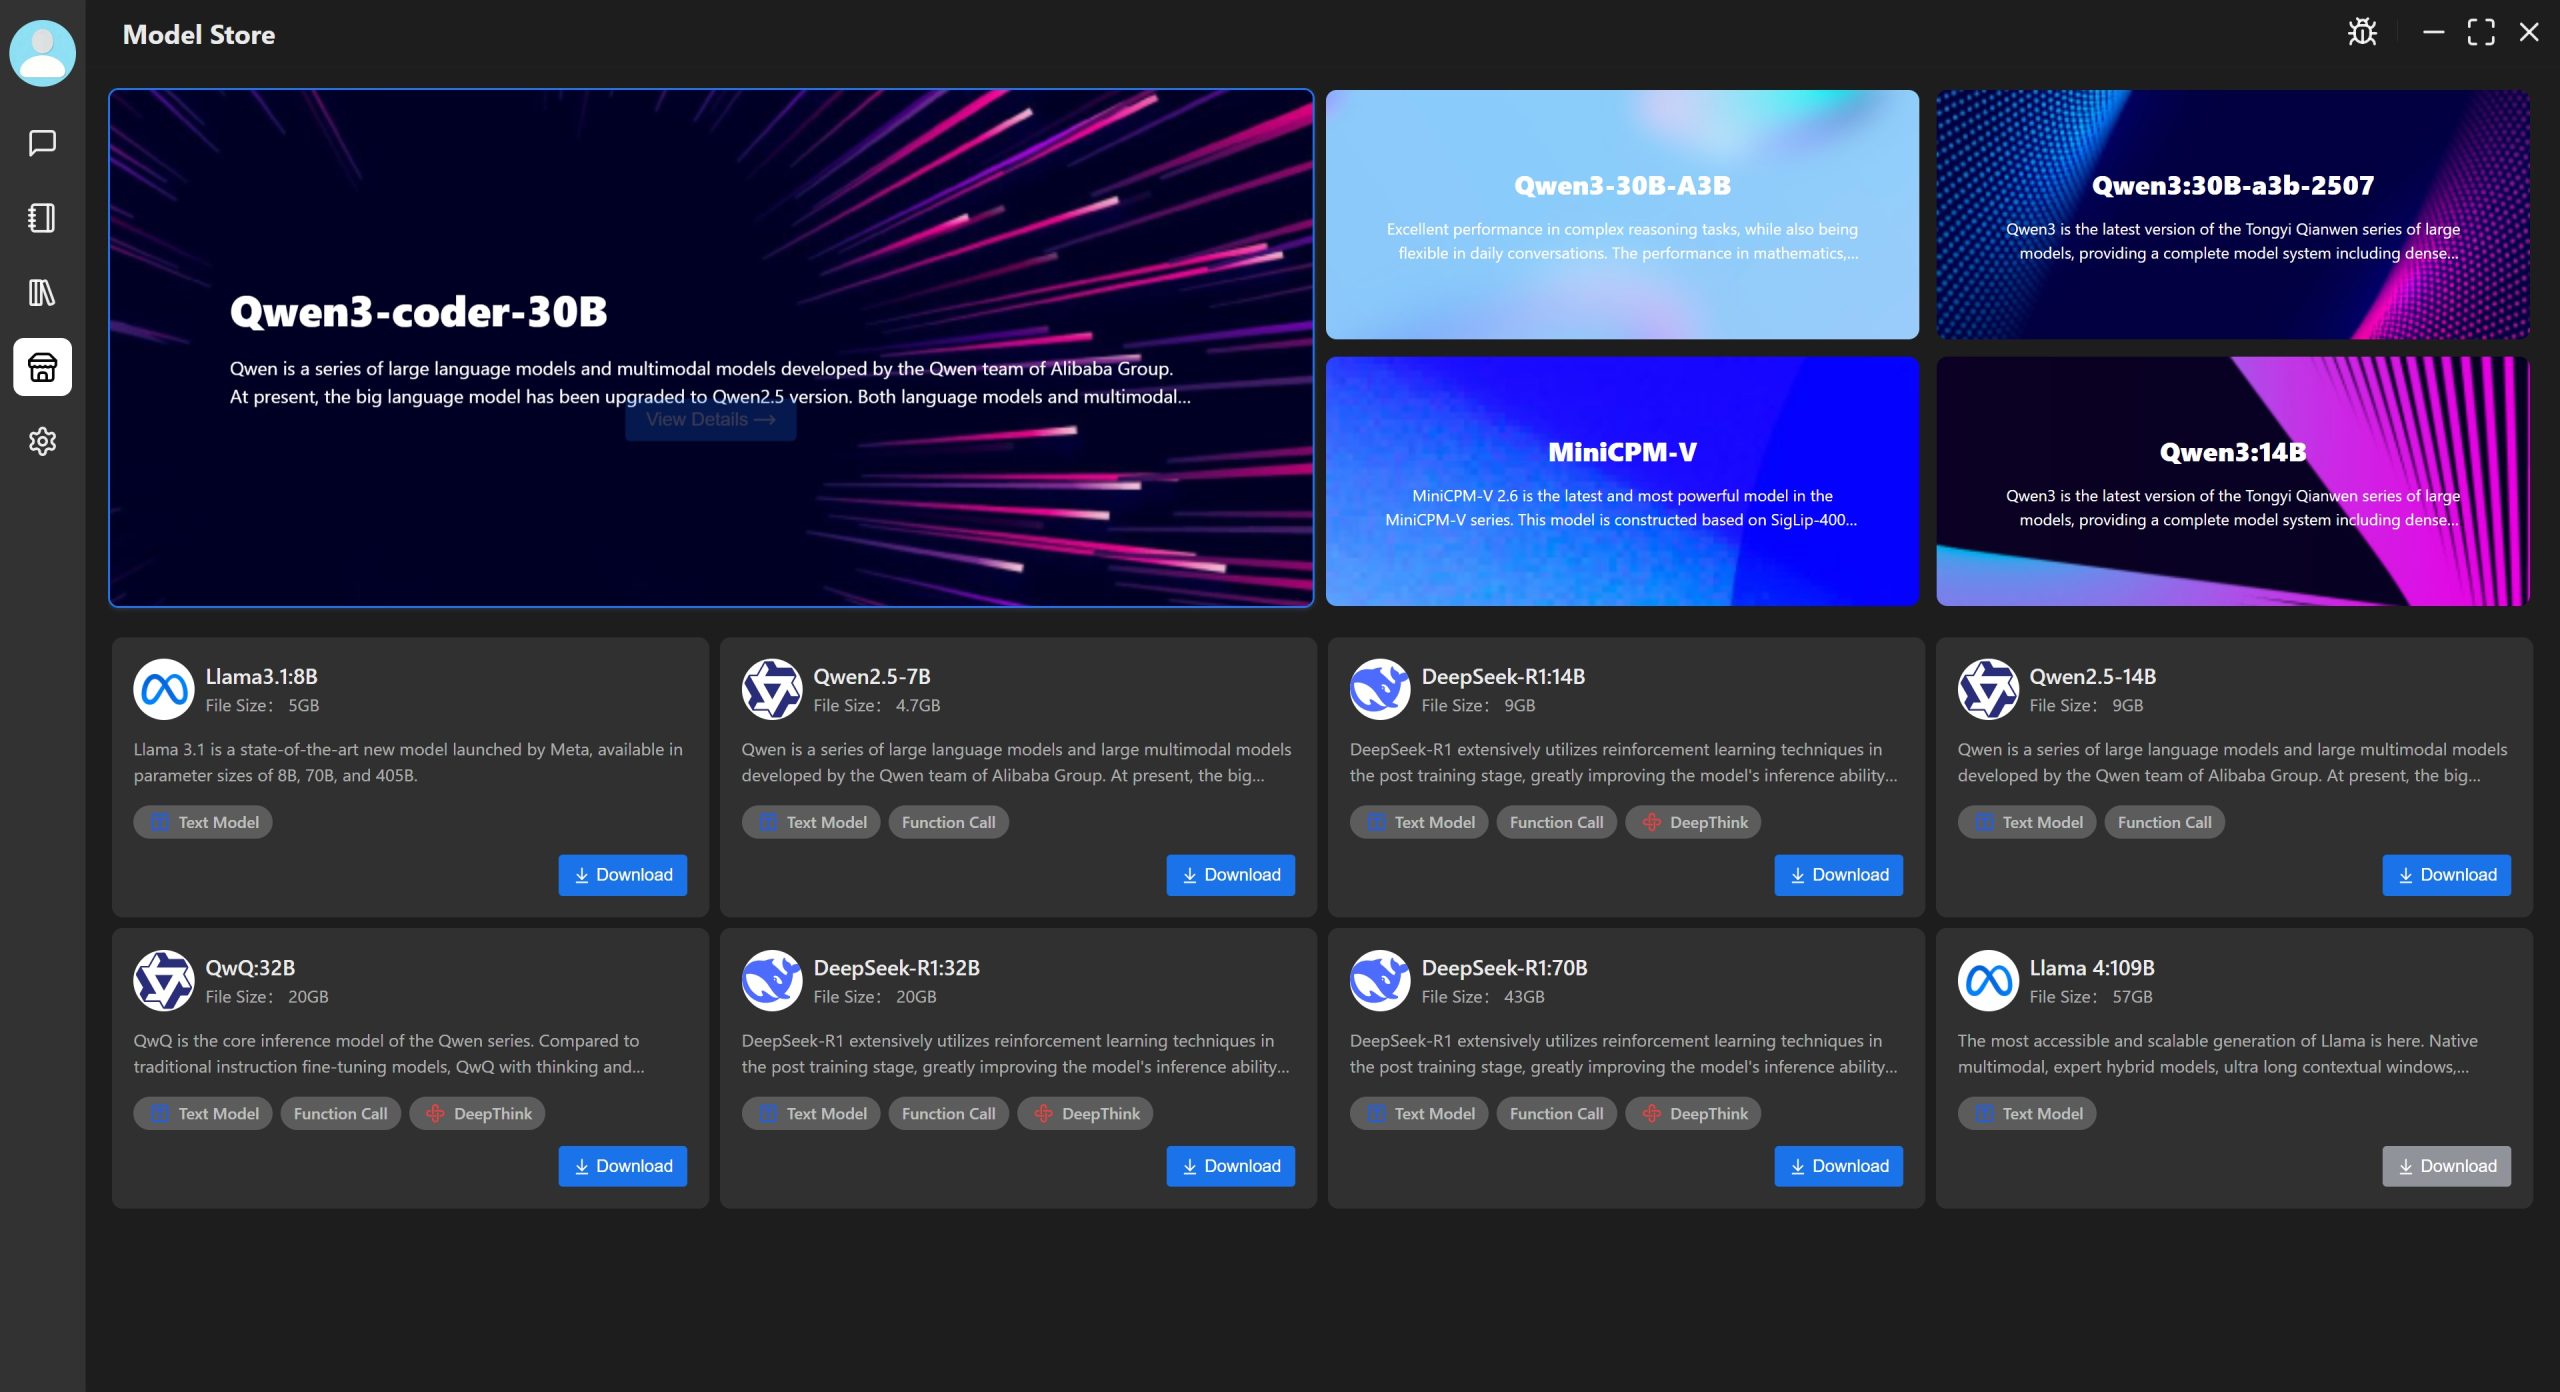Screen dimensions: 2560x1392
Task: Click the Function Call tag on QwQ:32B
Action: click(x=340, y=1113)
